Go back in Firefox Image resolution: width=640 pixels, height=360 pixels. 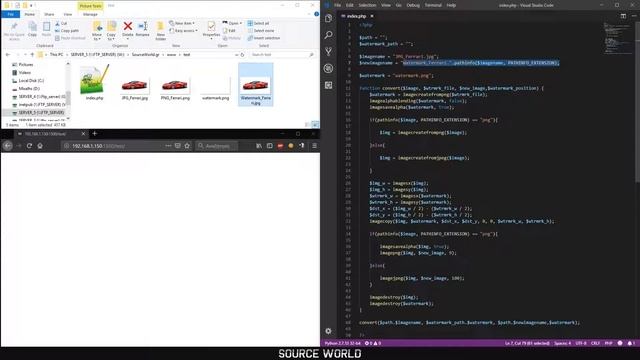pyautogui.click(x=7, y=146)
